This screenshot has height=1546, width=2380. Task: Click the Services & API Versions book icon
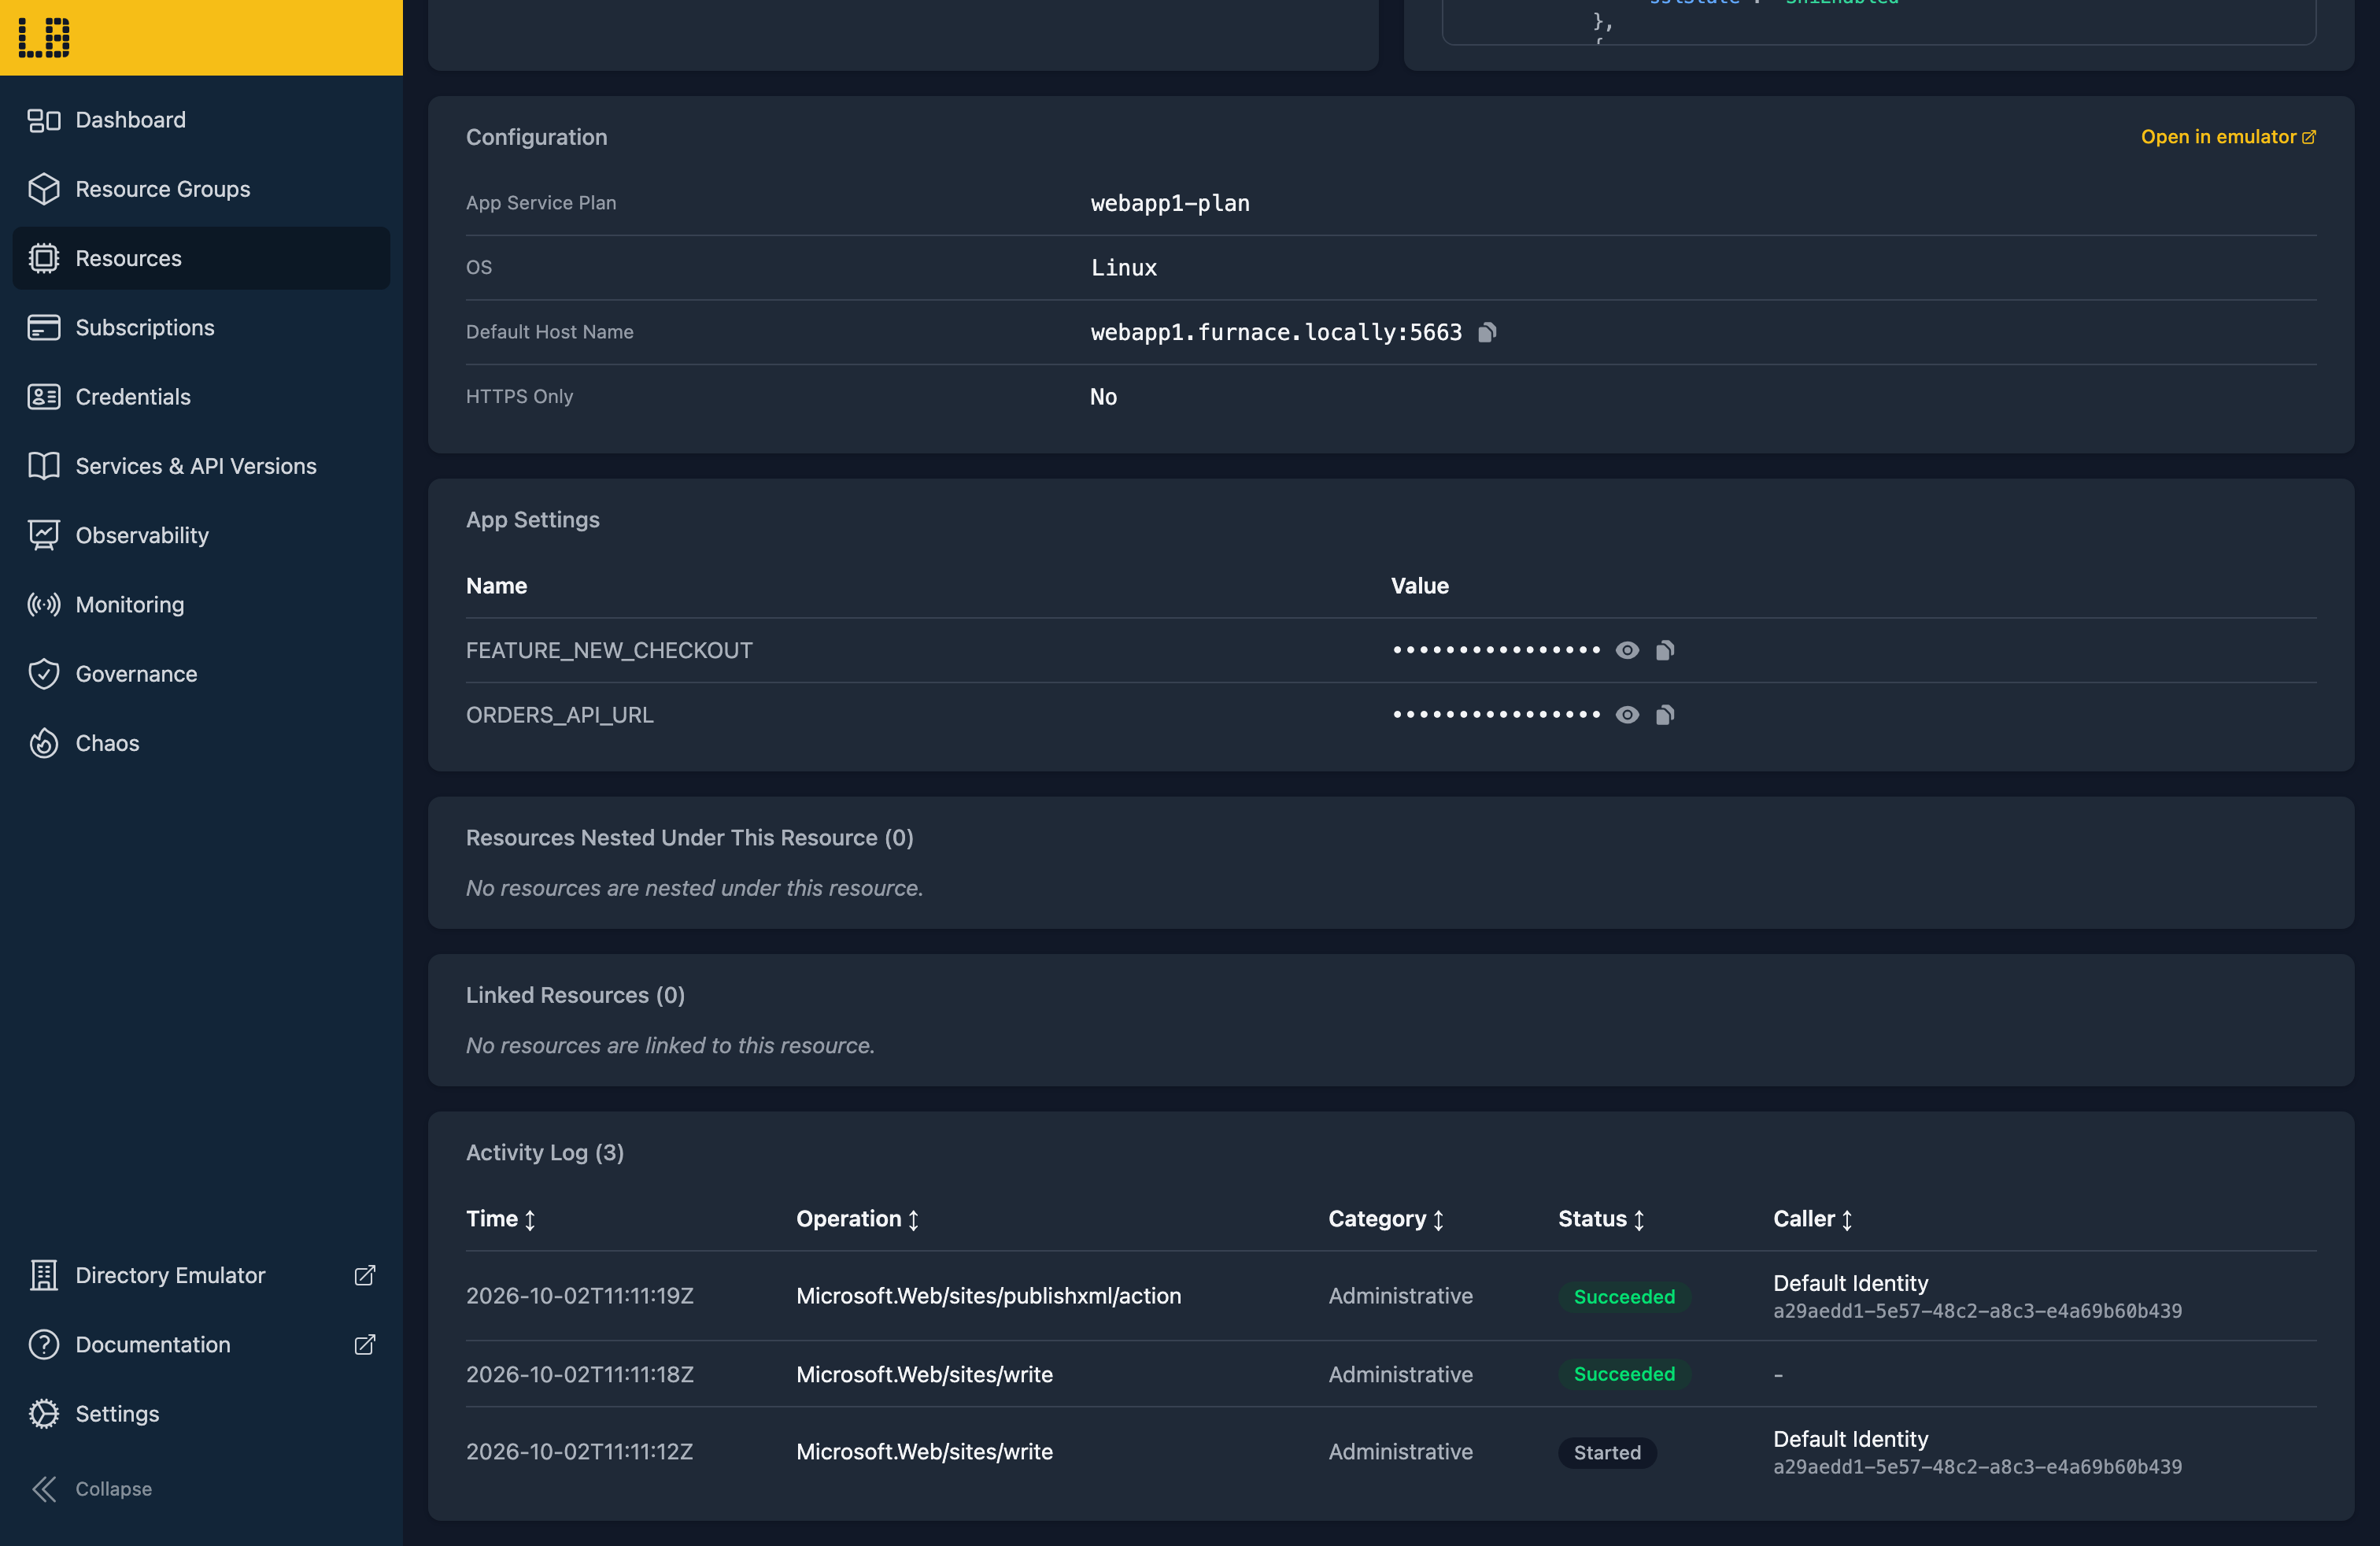pyautogui.click(x=44, y=466)
